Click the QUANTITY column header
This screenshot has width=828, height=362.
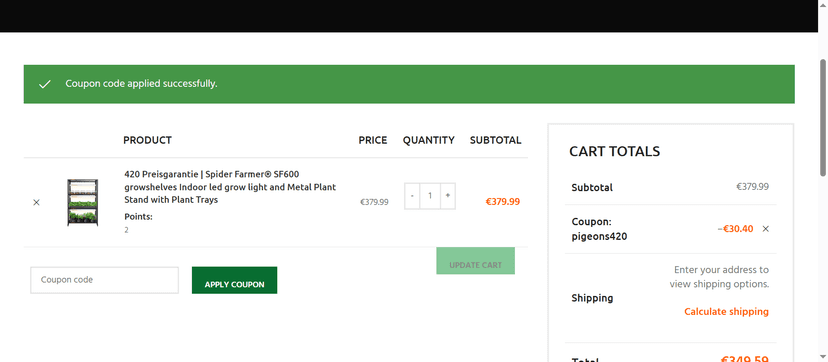(x=429, y=140)
